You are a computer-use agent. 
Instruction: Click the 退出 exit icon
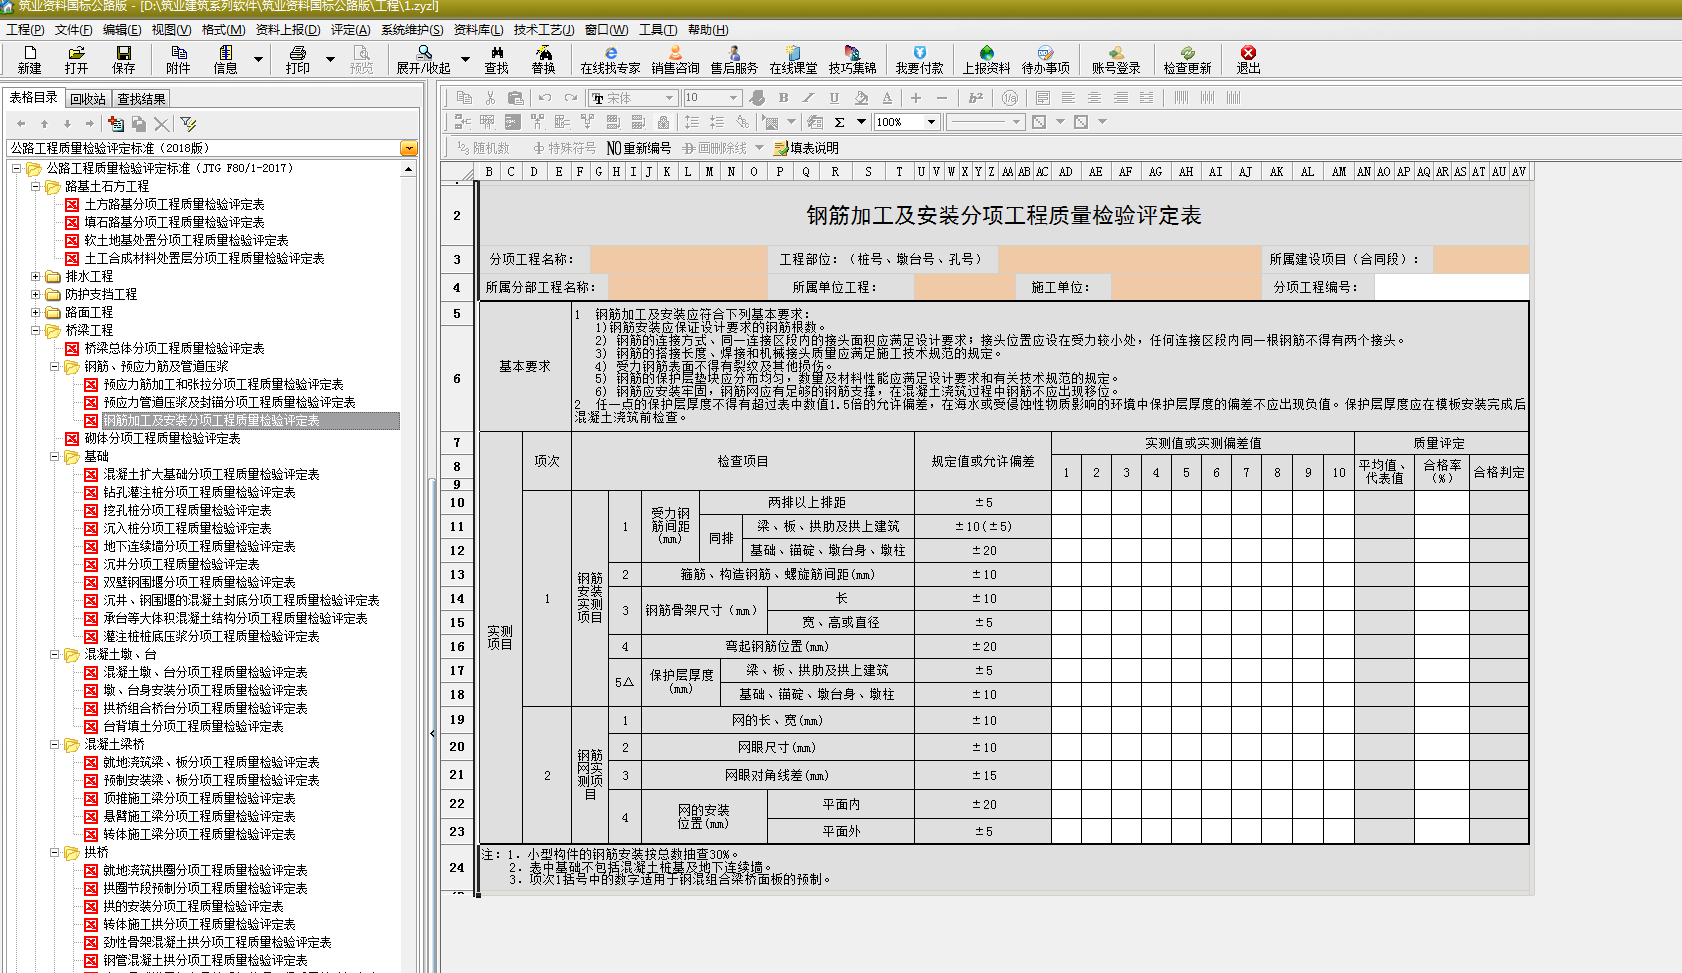tap(1248, 60)
